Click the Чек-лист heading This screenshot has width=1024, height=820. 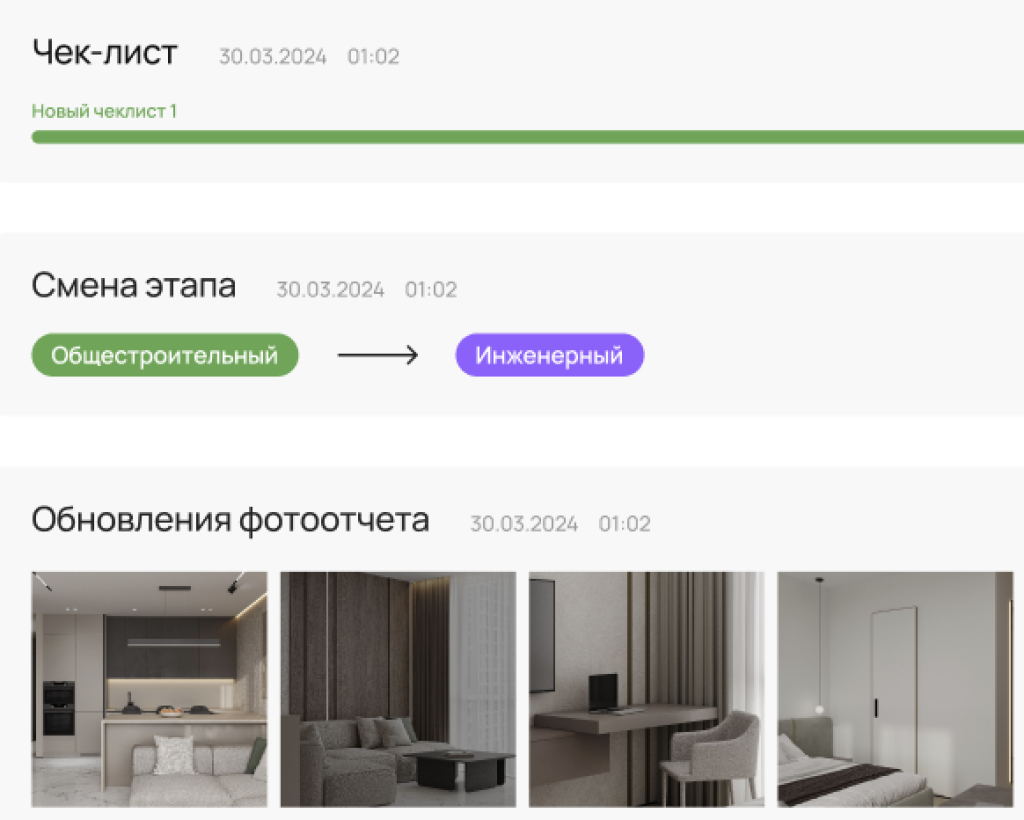pyautogui.click(x=105, y=53)
